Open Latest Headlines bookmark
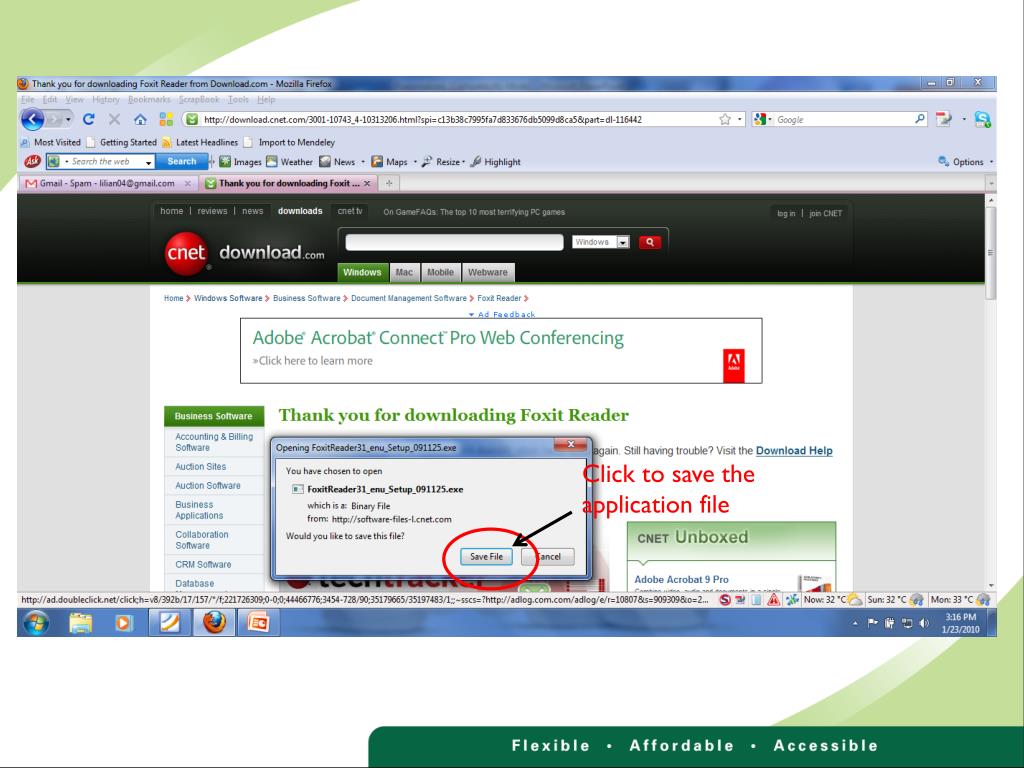1024x768 pixels. 200,142
